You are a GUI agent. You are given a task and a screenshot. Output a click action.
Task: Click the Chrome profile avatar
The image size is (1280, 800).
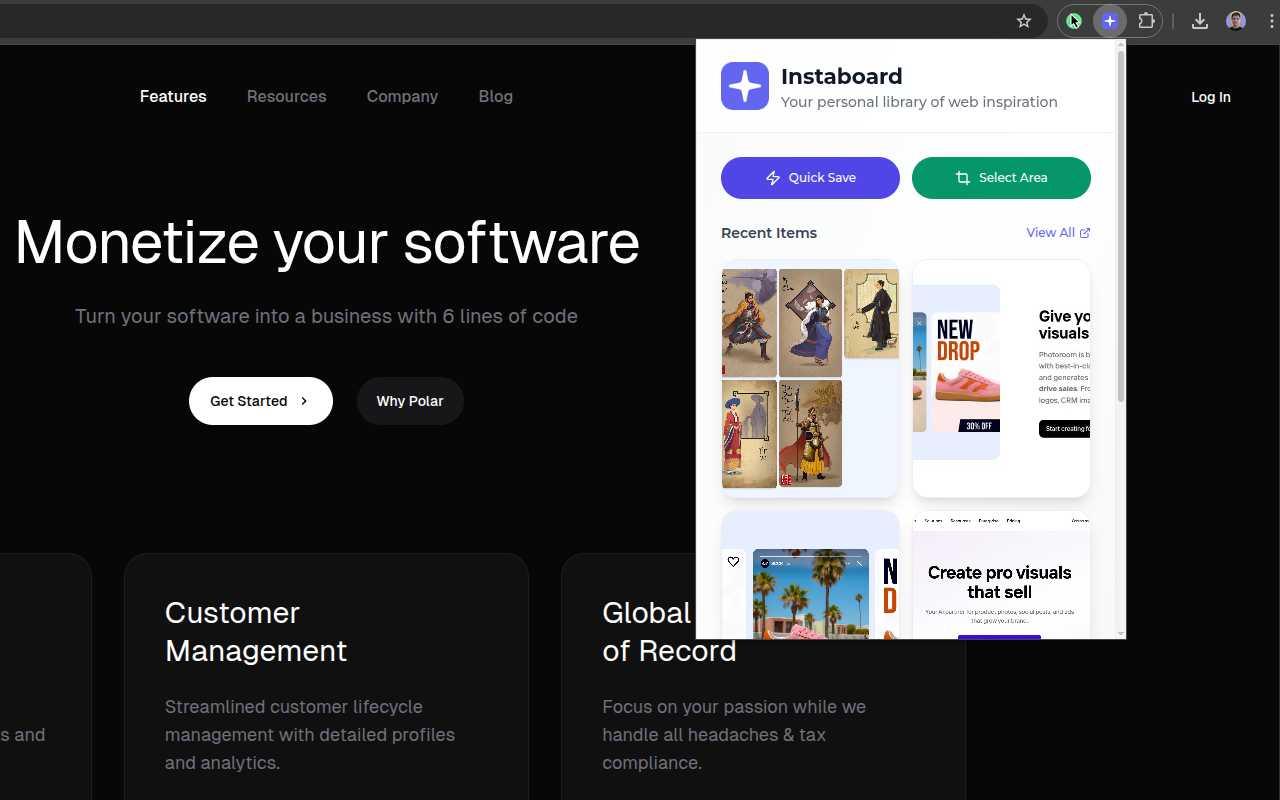(x=1236, y=21)
